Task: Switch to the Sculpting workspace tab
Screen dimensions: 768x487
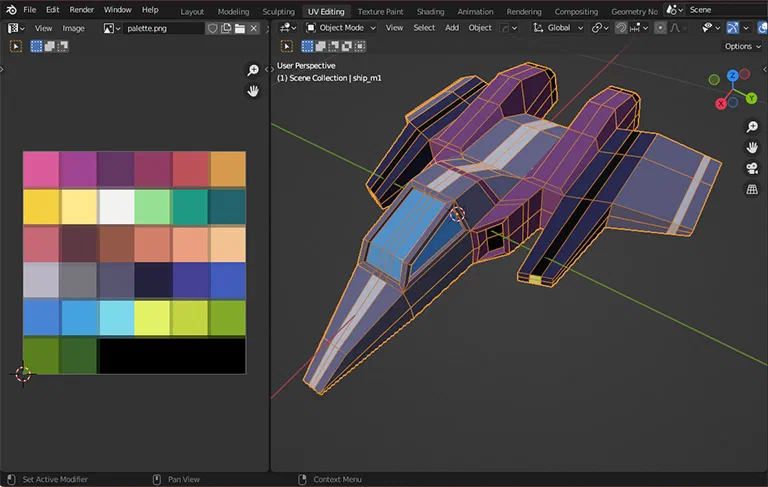Action: click(x=278, y=11)
